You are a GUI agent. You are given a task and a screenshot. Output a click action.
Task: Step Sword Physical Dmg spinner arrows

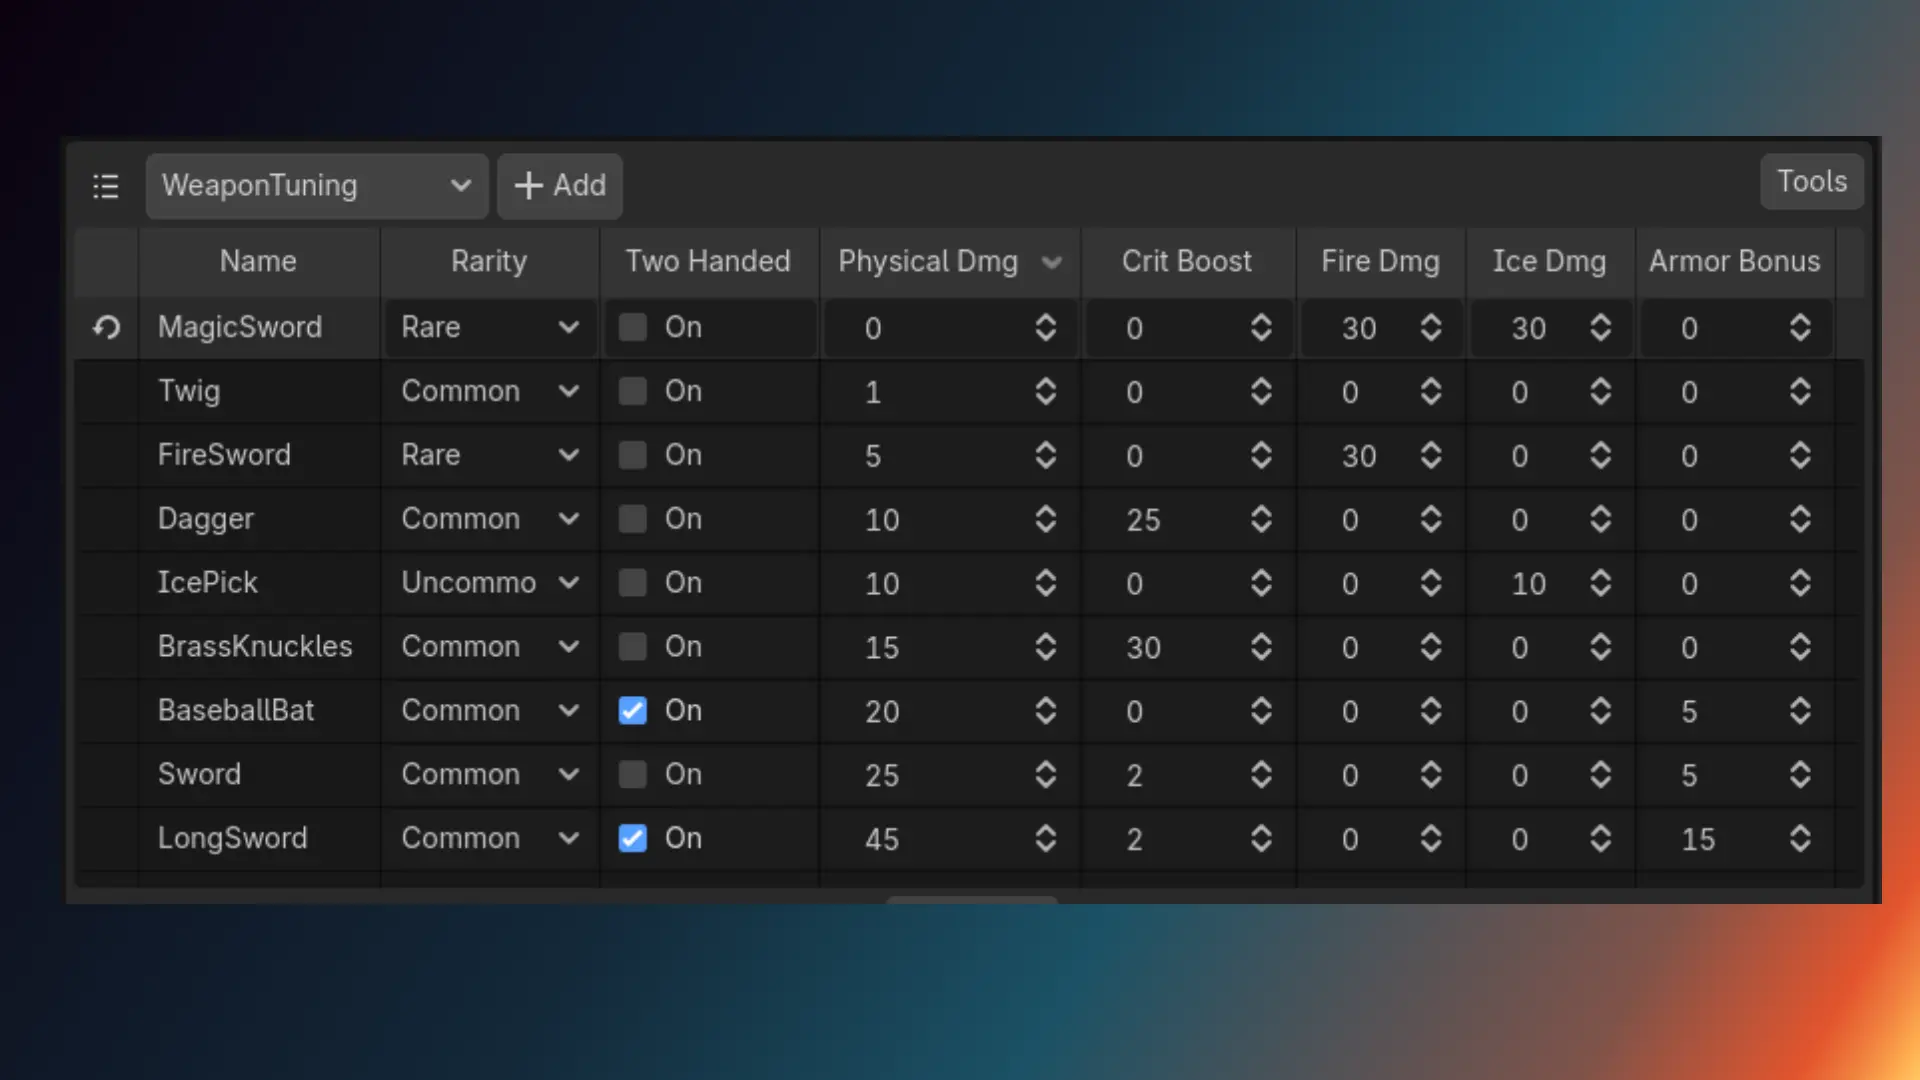[x=1046, y=775]
